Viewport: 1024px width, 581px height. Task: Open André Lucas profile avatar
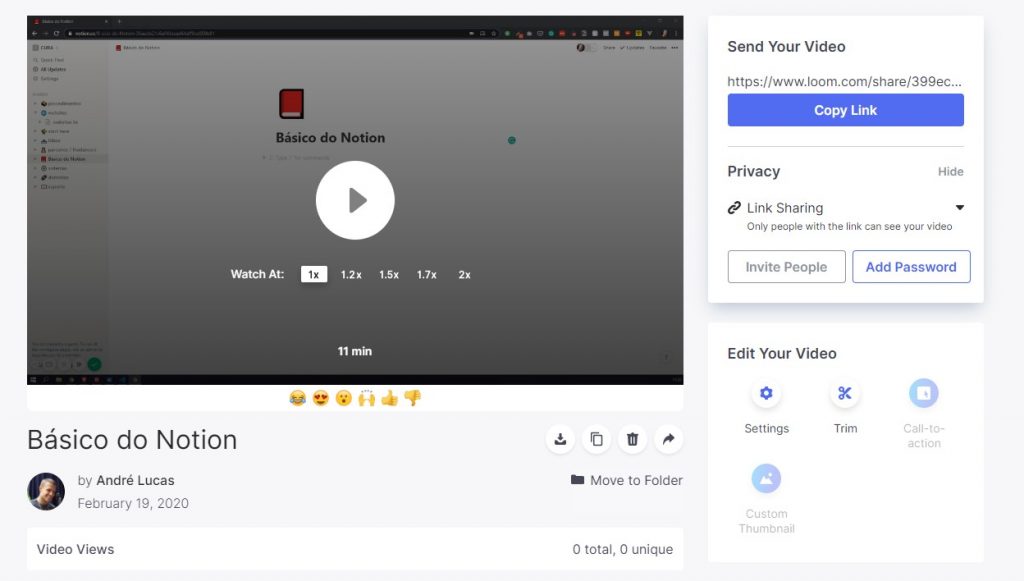click(46, 492)
